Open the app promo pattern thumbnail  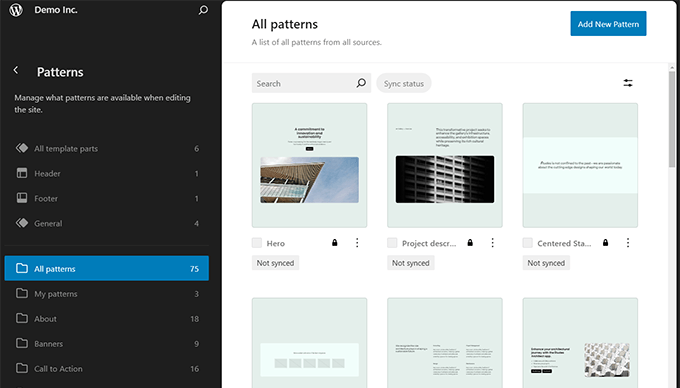point(580,342)
